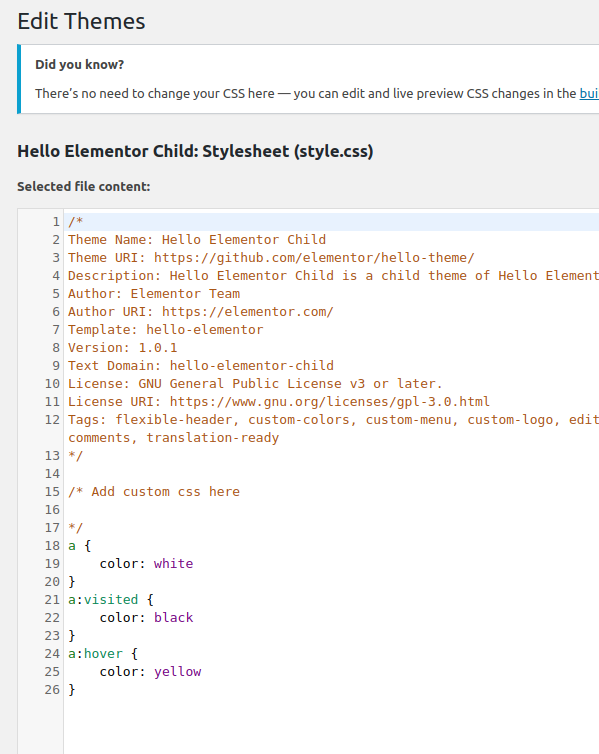599x754 pixels.
Task: Click the 'Tags: flexible-header' line
Action: tap(333, 420)
